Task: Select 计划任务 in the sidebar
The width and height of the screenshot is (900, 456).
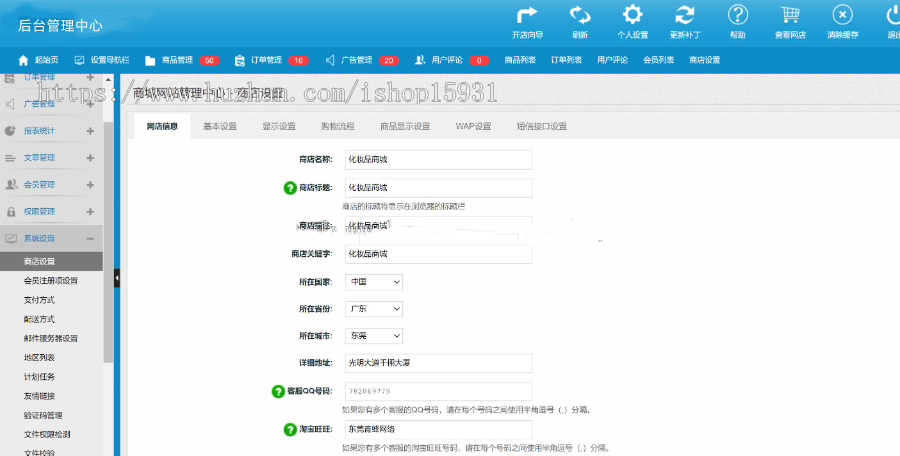Action: click(40, 377)
